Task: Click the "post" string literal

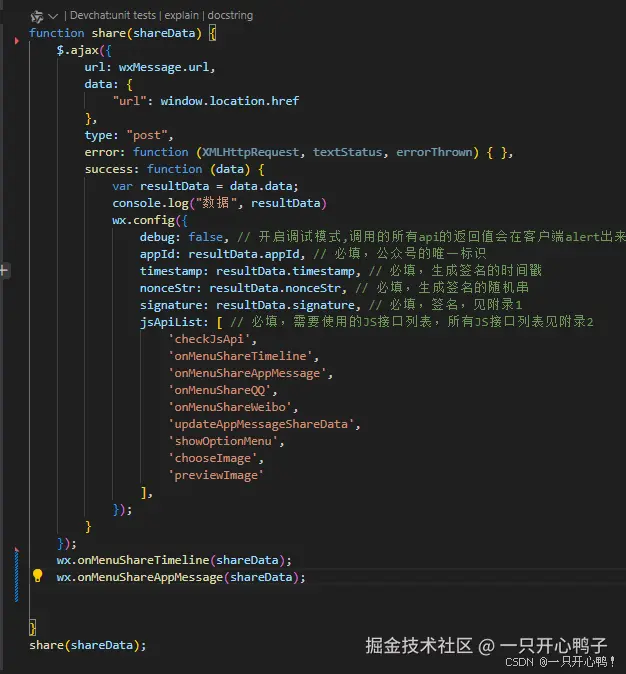Action: 147,135
